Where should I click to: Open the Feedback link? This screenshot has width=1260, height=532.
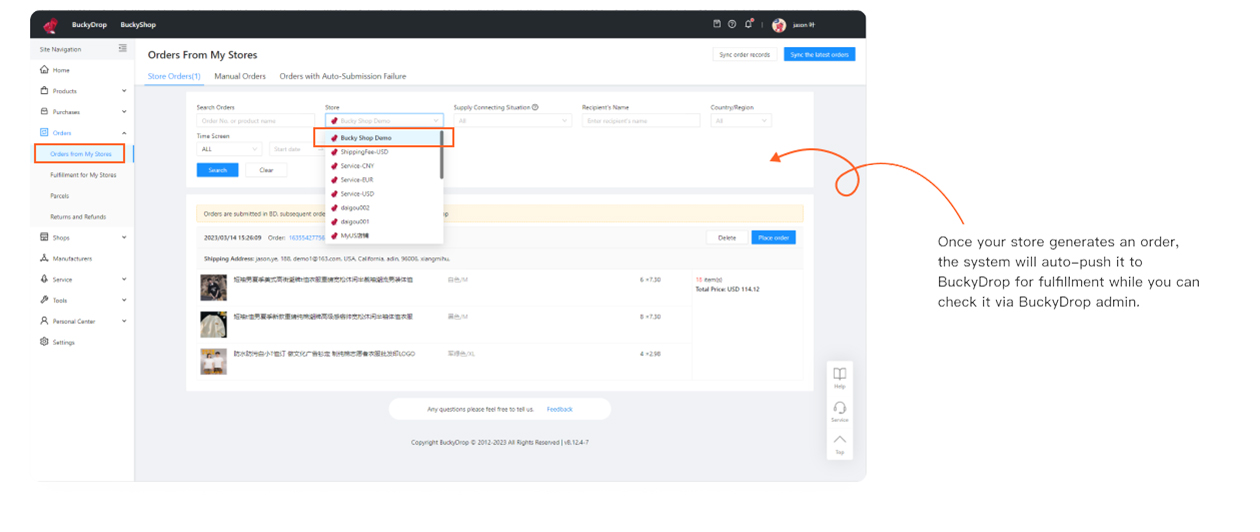pos(560,409)
